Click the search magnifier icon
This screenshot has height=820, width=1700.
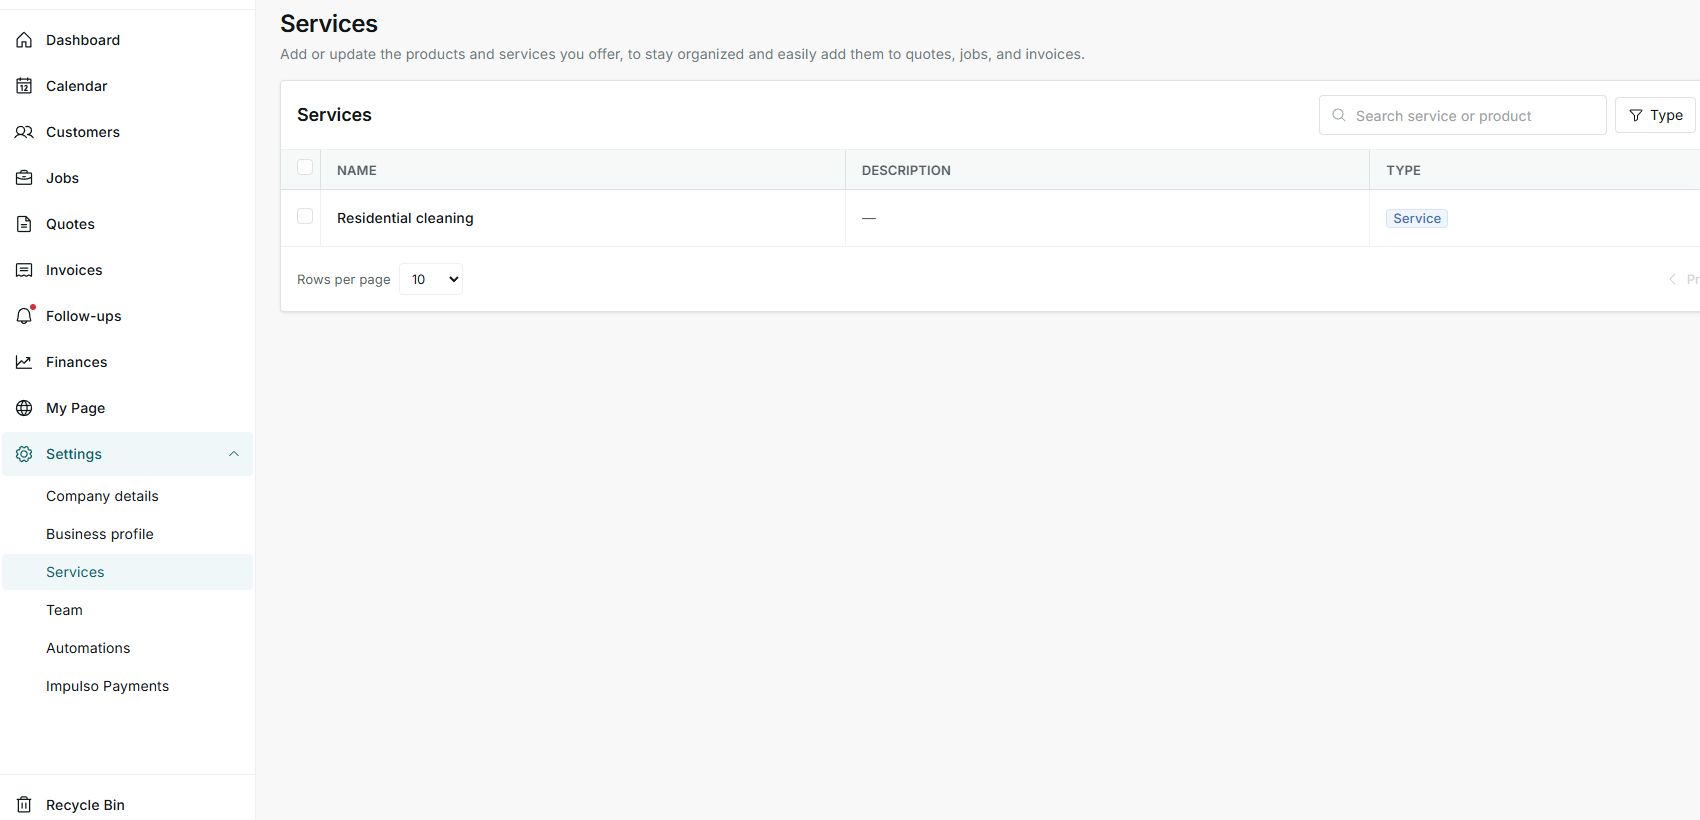pos(1339,115)
